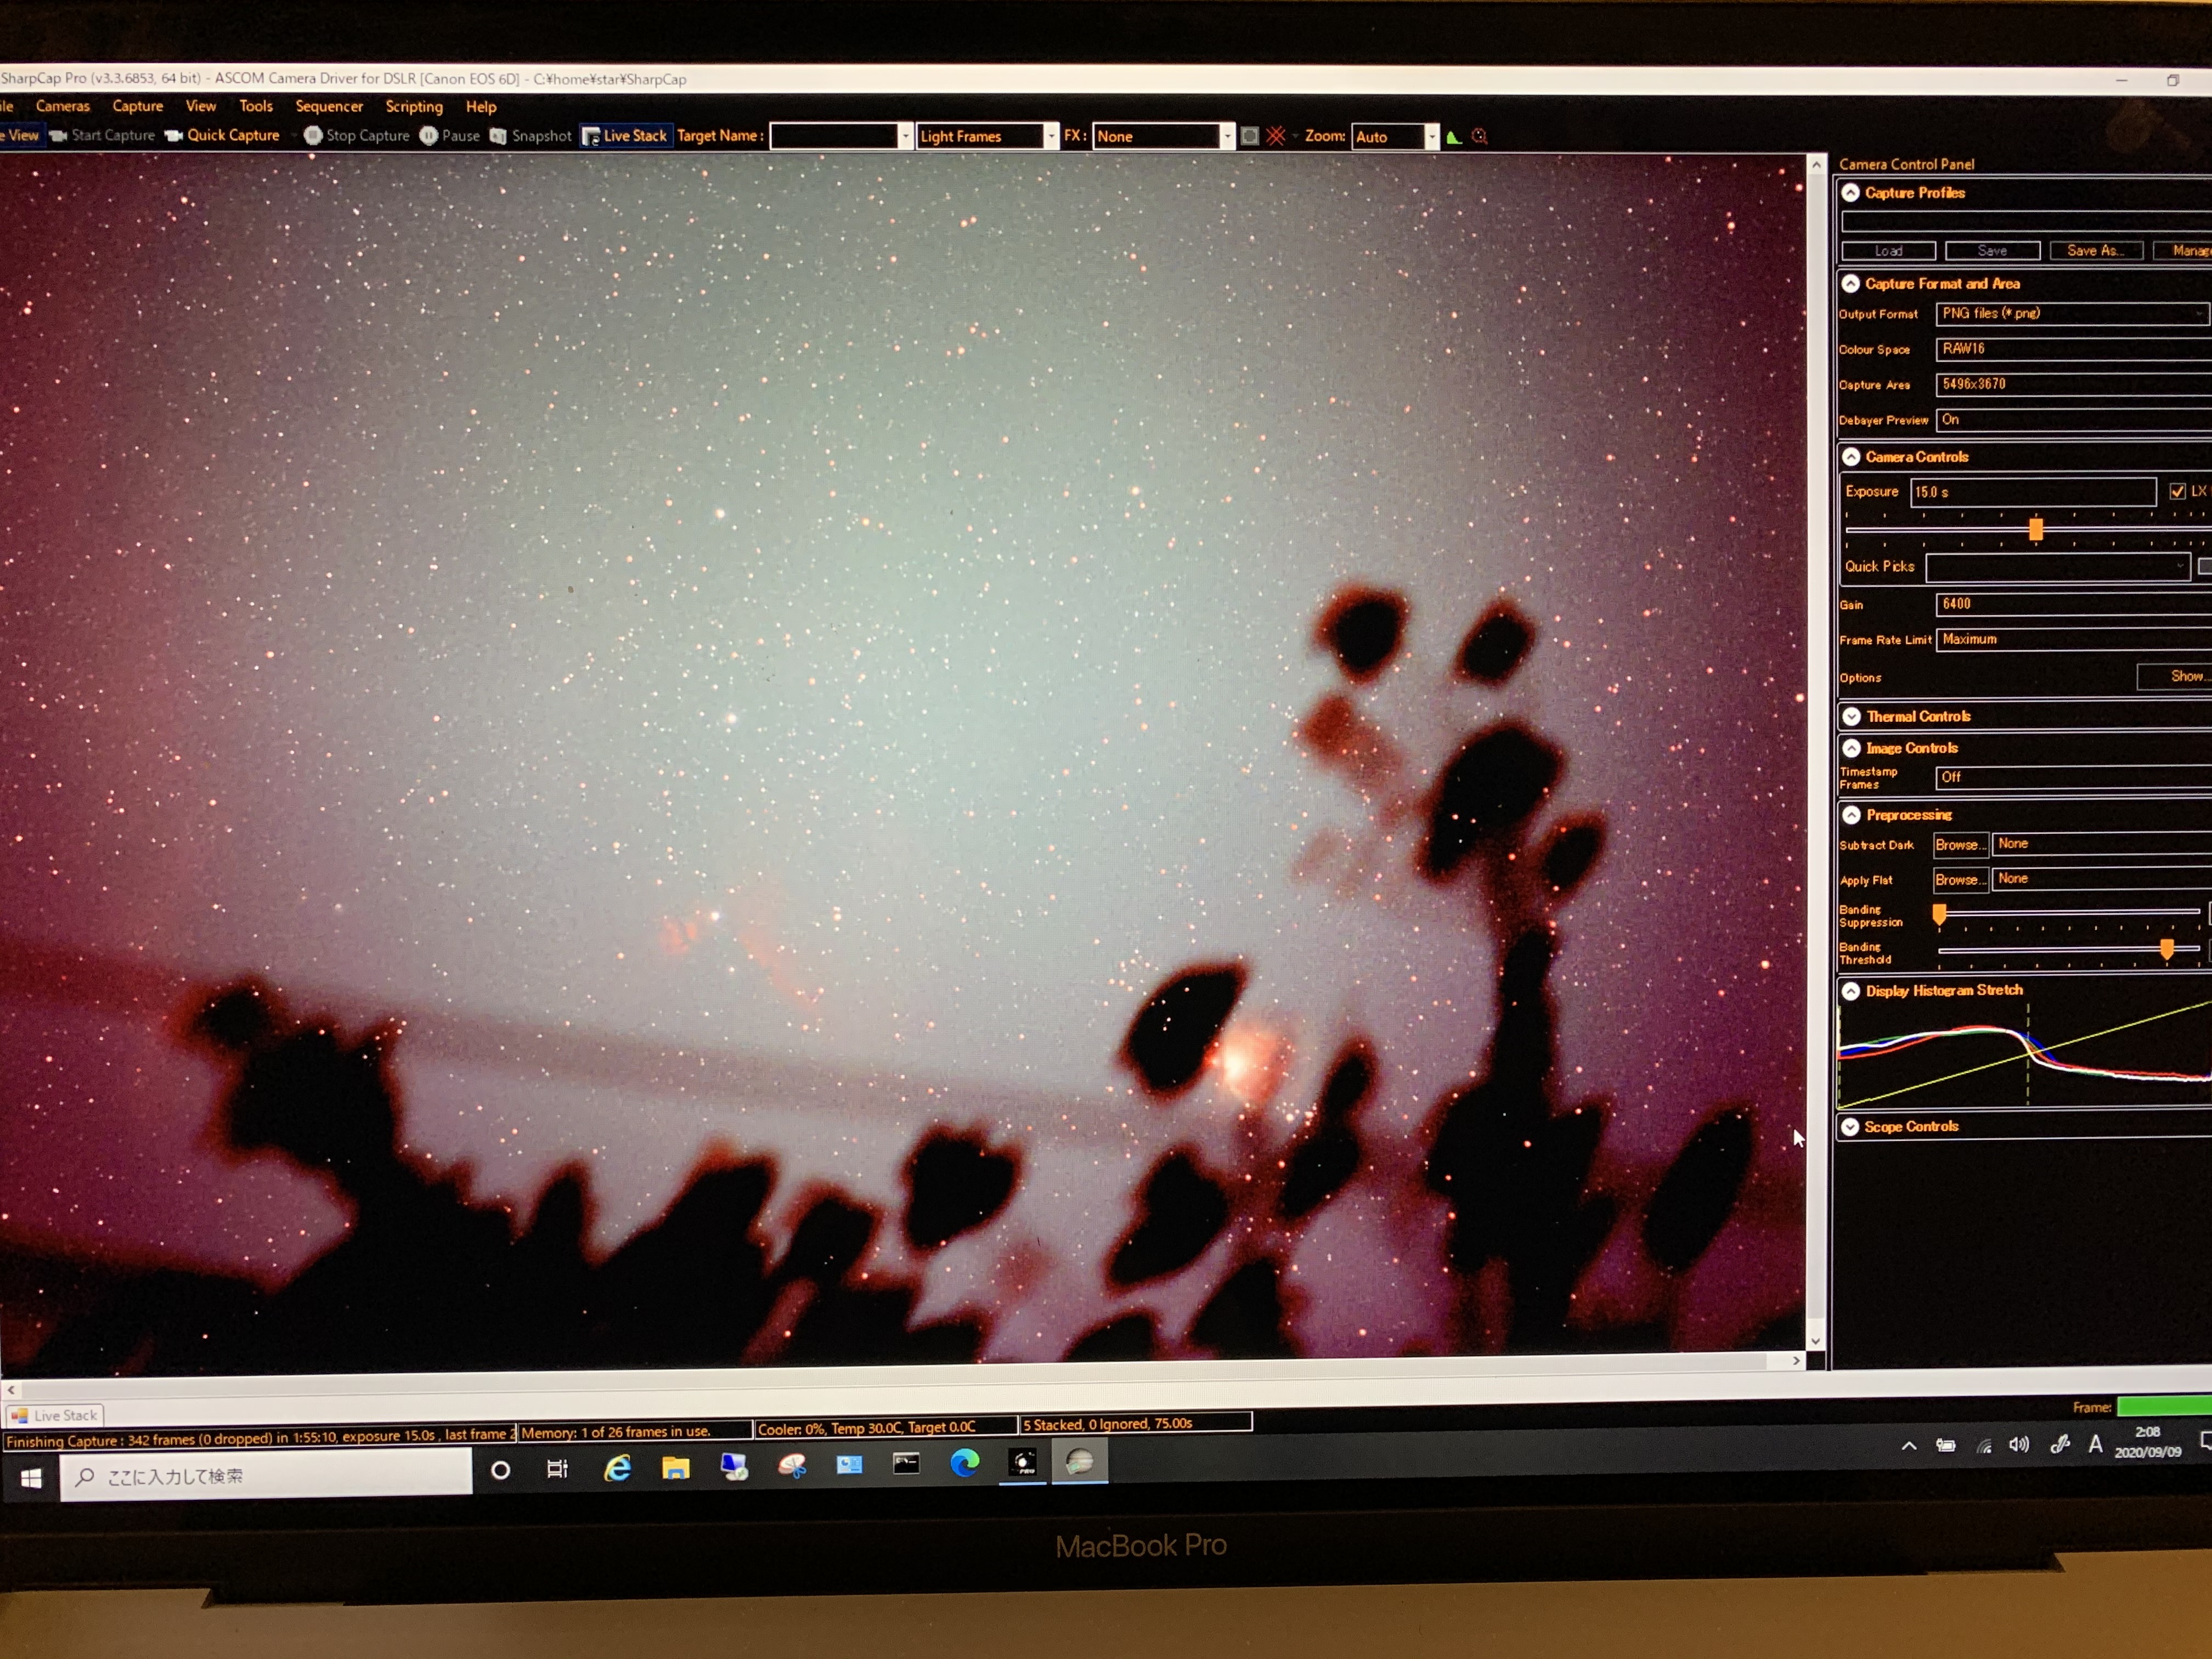Click the zoom magnifier icon in toolbar

[x=1480, y=137]
